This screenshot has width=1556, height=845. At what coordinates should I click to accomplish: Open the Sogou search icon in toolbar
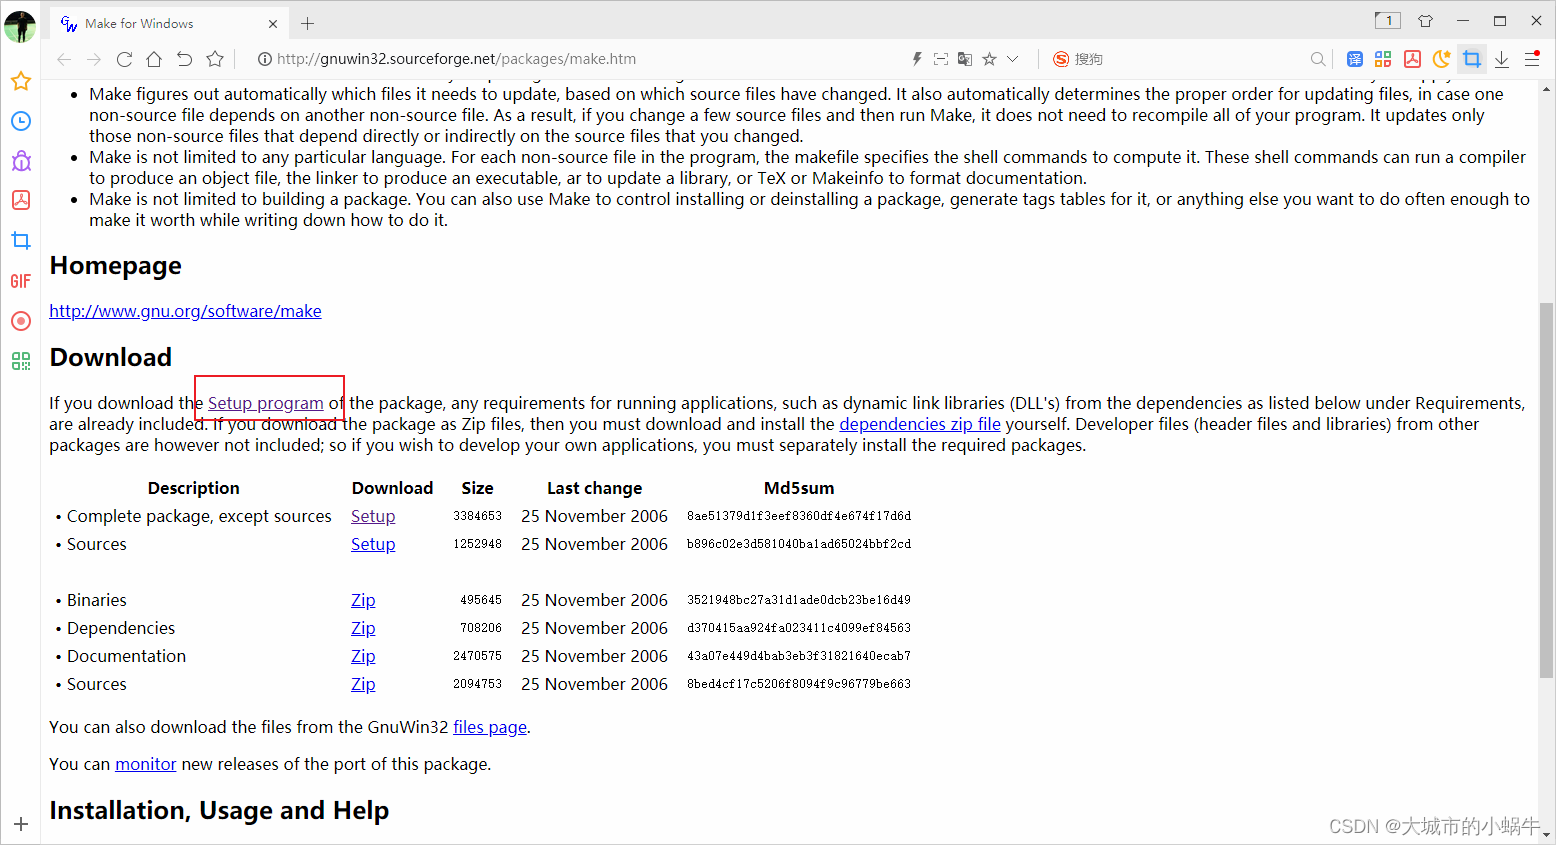tap(1060, 59)
